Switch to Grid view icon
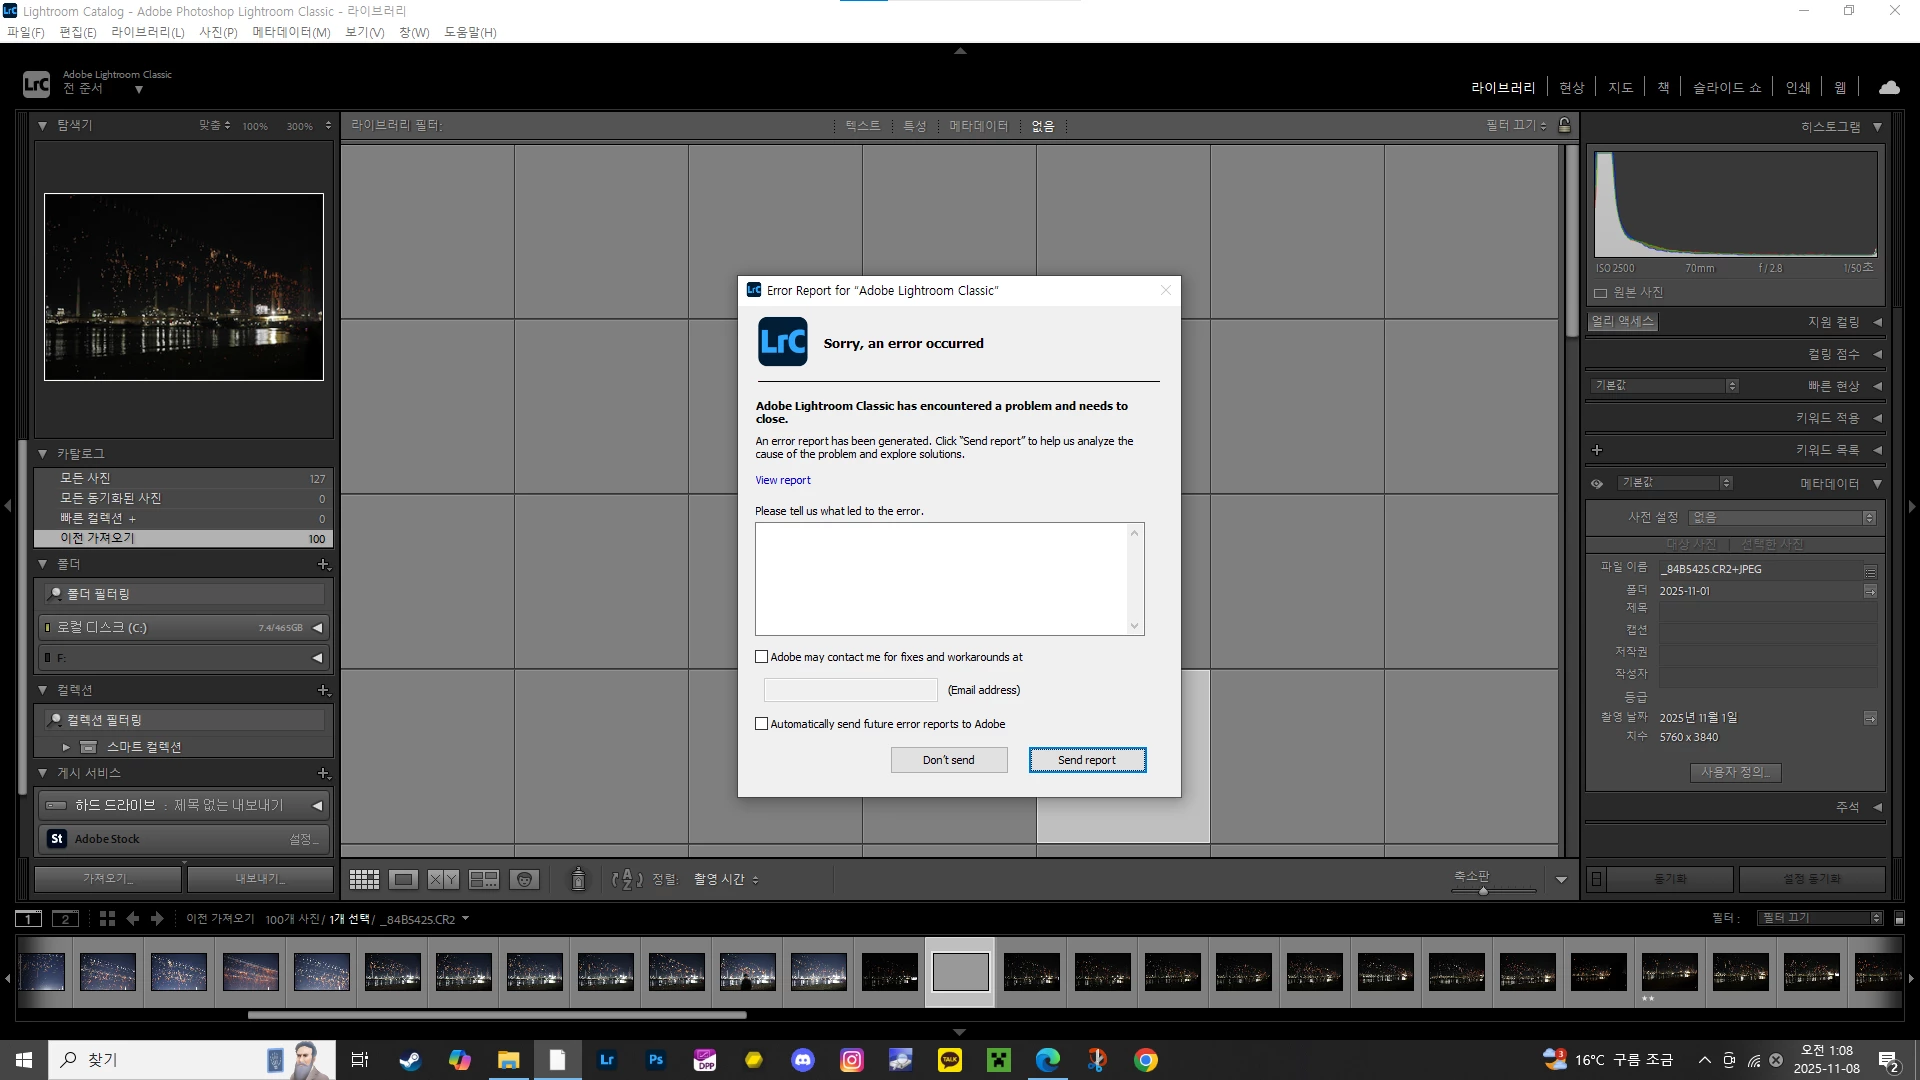Screen dimensions: 1920x1080 pos(364,880)
